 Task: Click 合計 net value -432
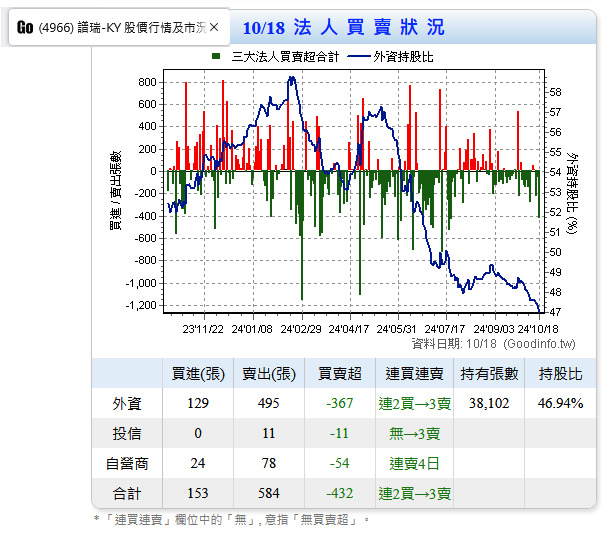pyautogui.click(x=339, y=493)
